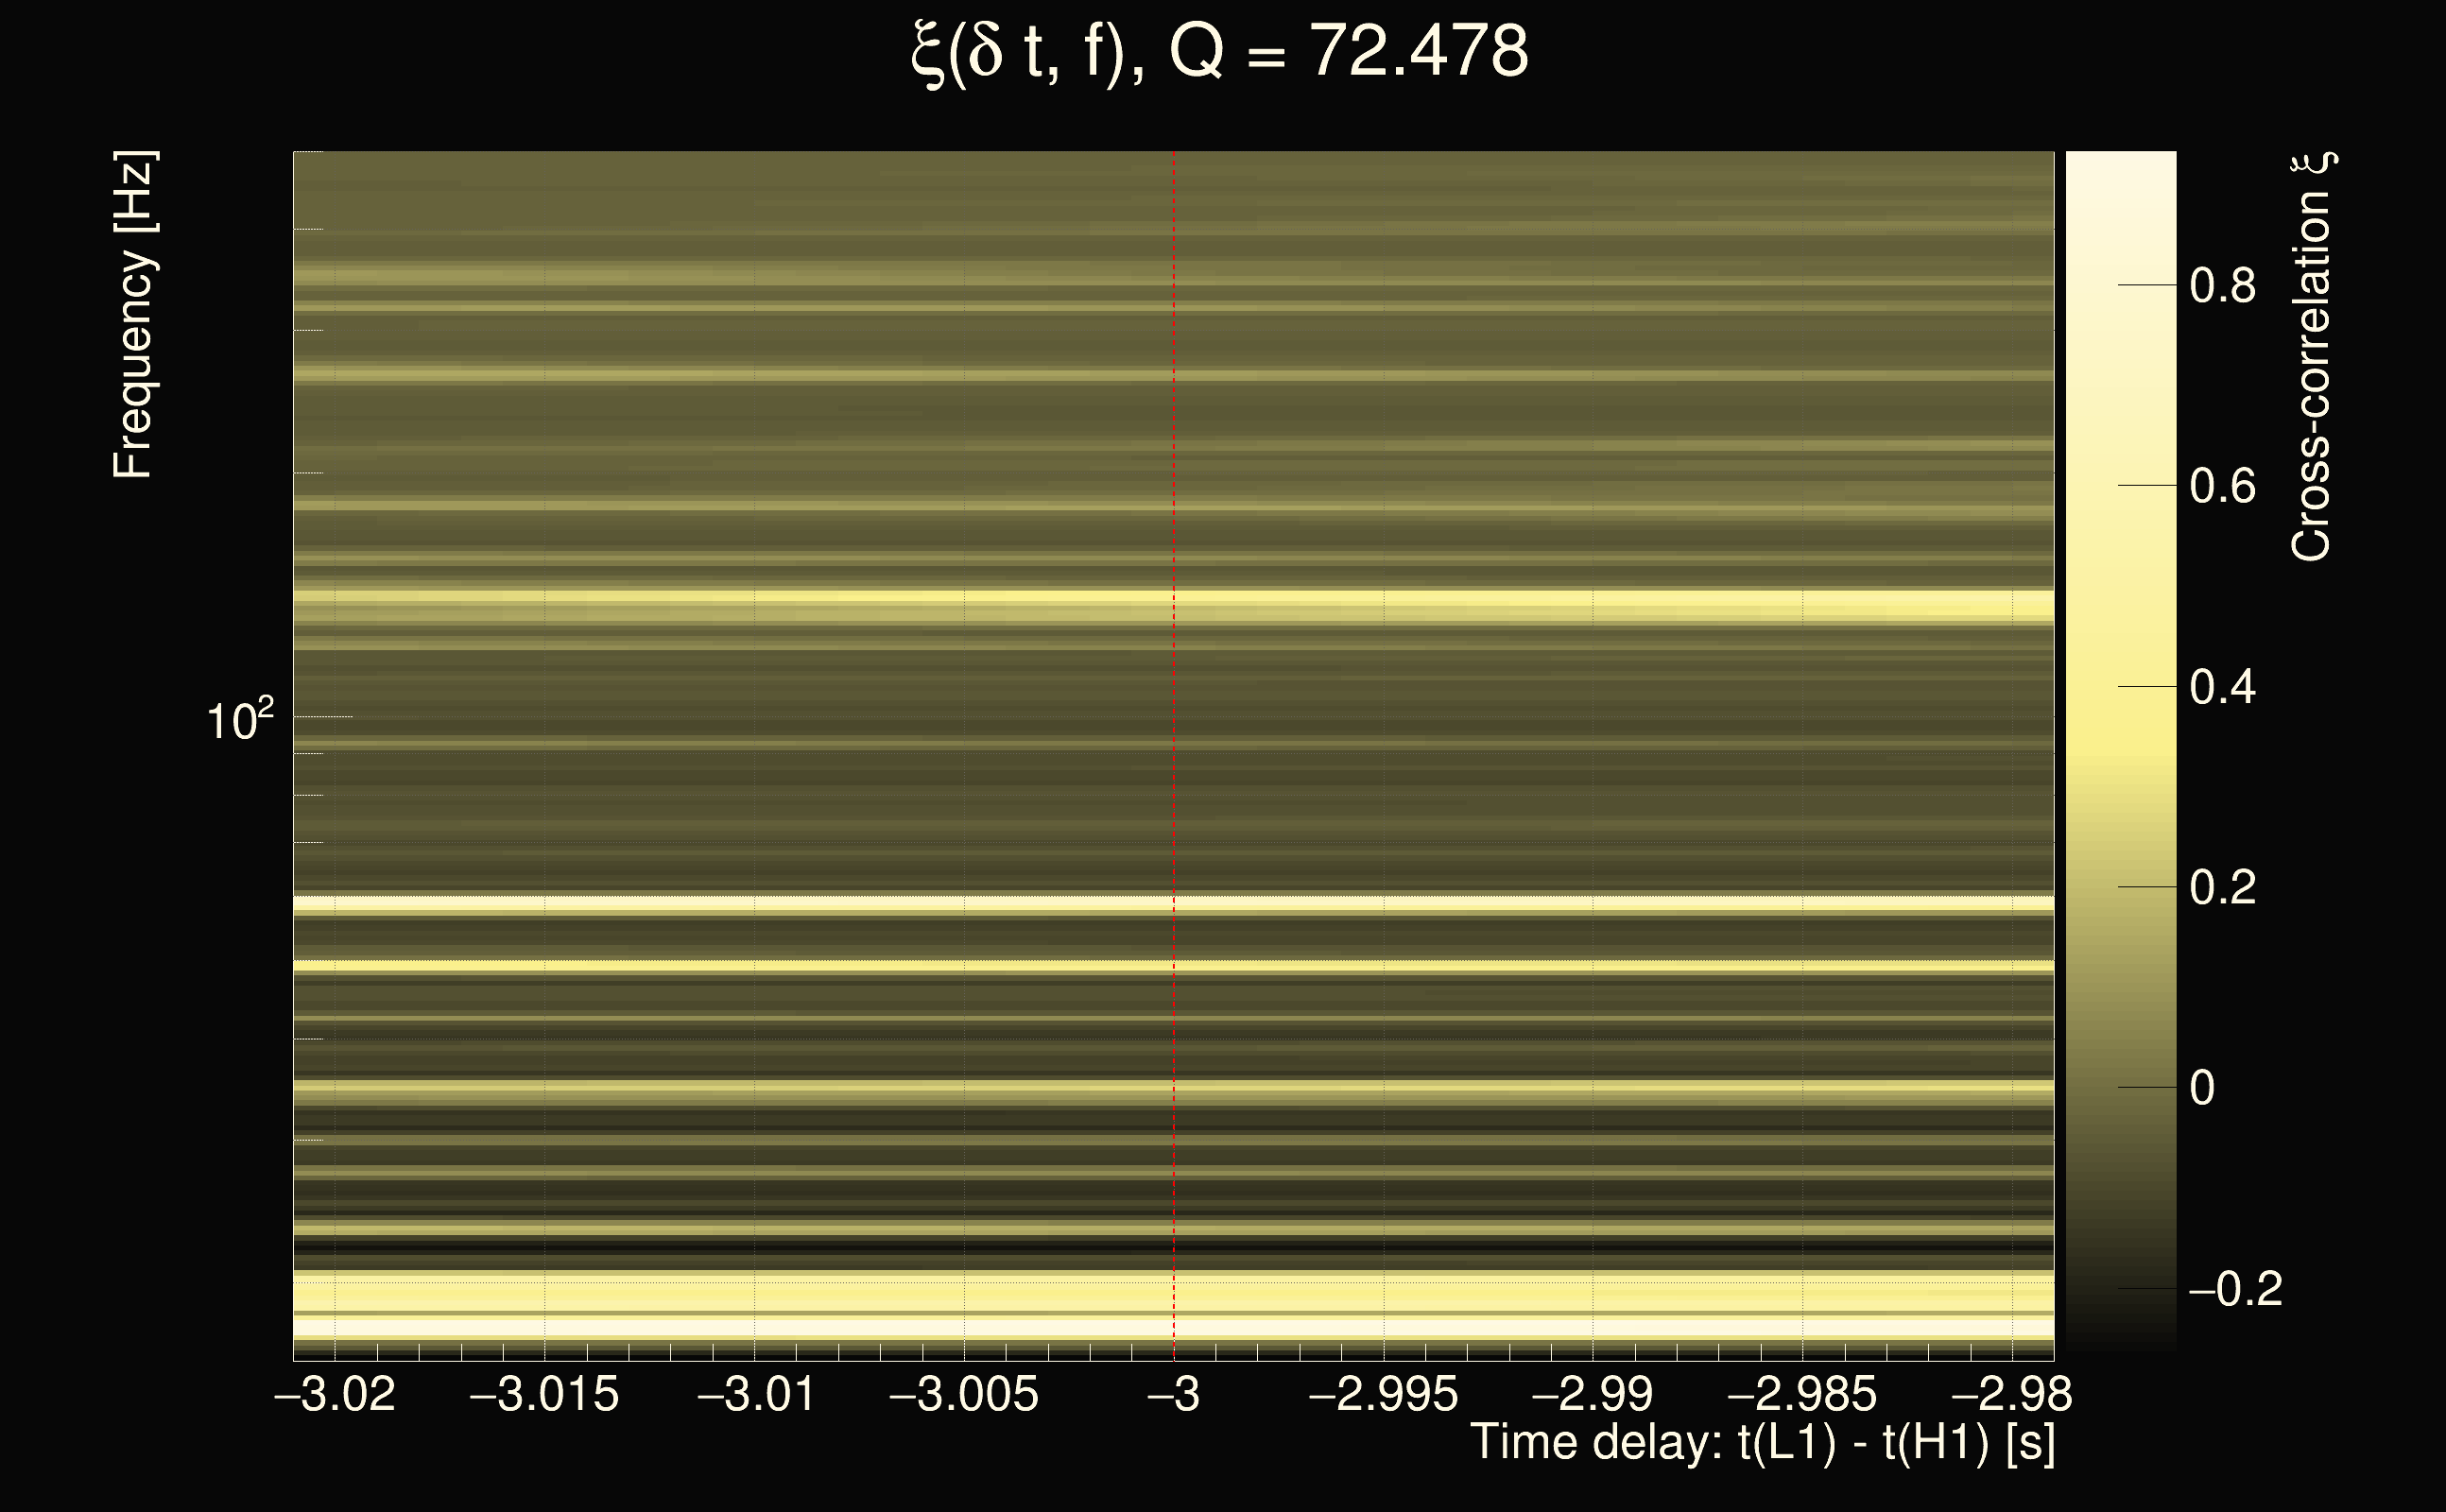The image size is (2446, 1512).
Task: Click the -3.02 x-axis tick label
Action: pos(335,1395)
